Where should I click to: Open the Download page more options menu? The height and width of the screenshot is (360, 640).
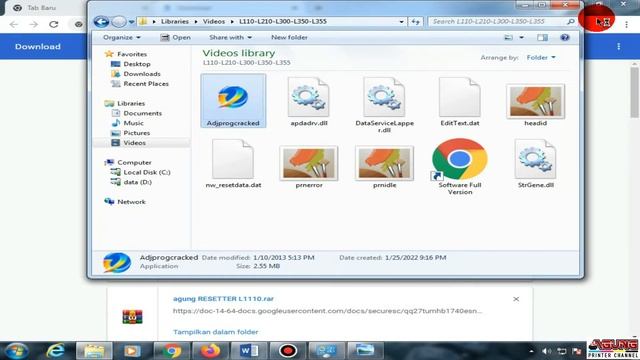coord(619,47)
